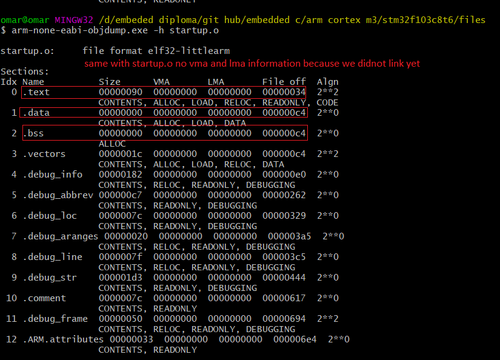Click the .data section name

[x=36, y=113]
